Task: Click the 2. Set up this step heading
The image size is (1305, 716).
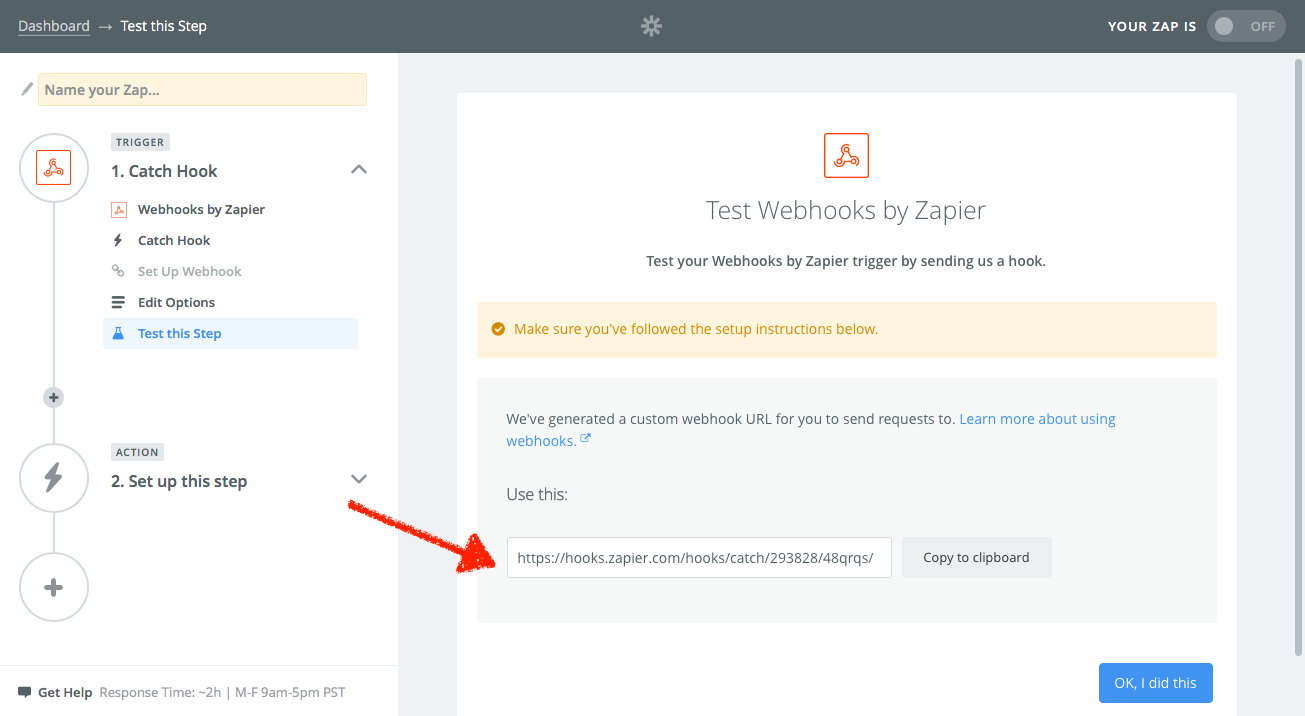Action: coord(179,481)
